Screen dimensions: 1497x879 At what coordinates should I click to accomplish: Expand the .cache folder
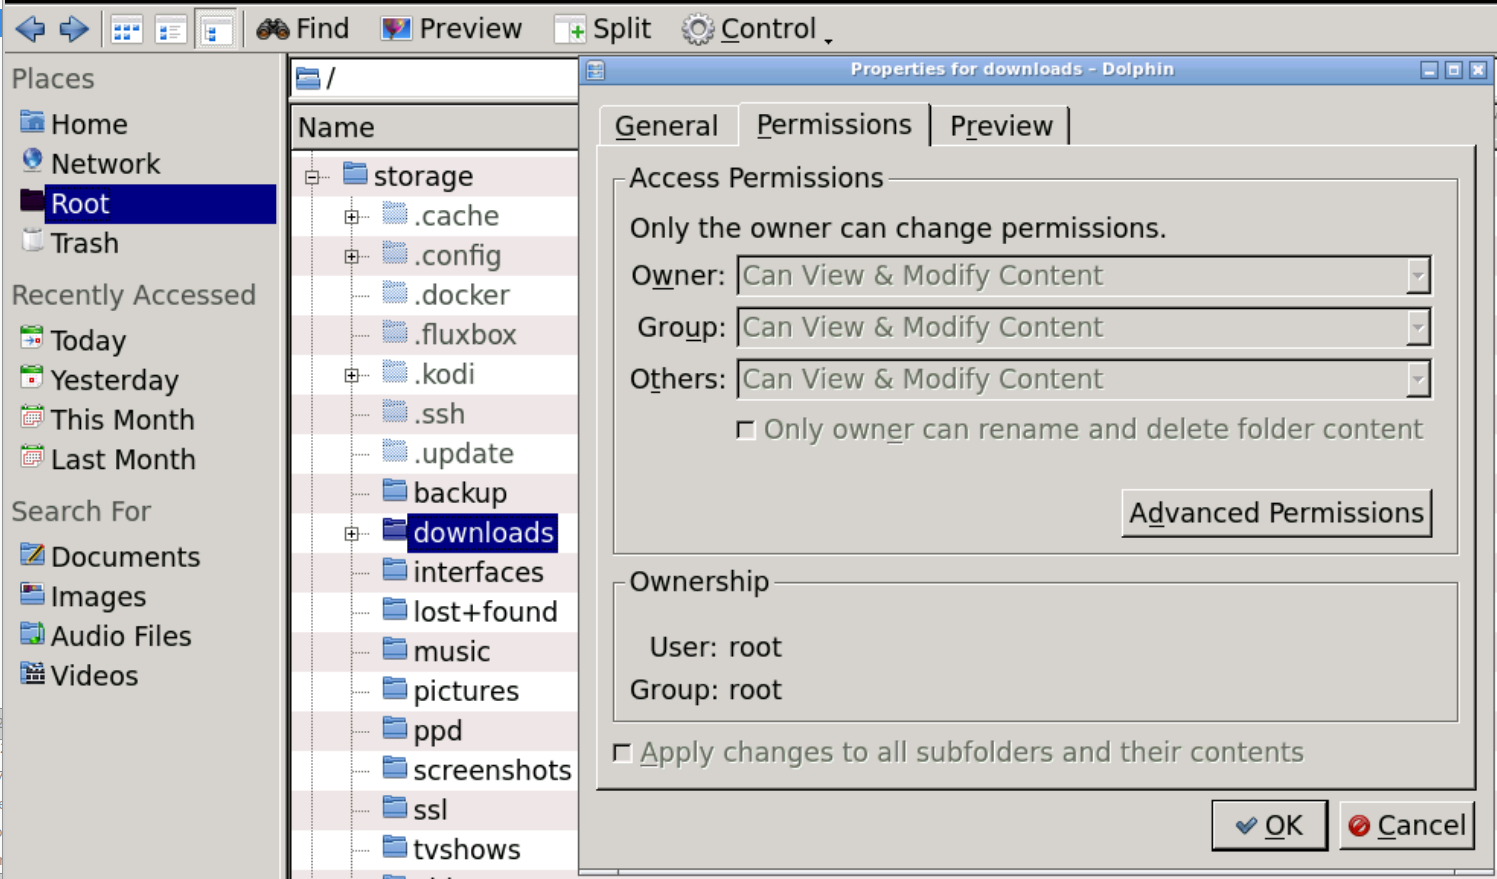(x=352, y=217)
